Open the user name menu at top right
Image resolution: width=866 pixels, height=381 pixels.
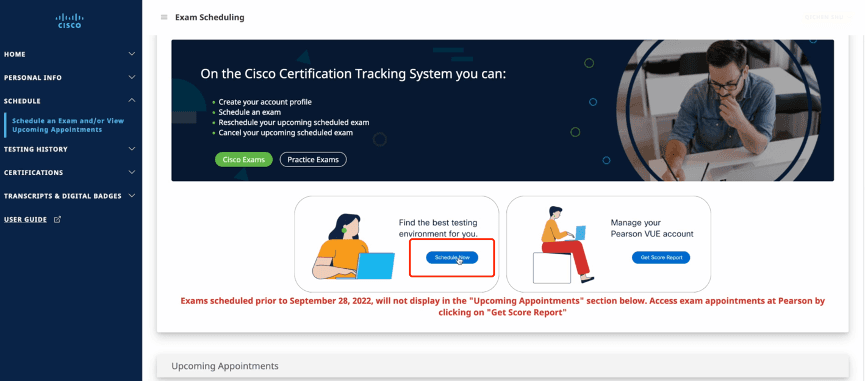pos(827,17)
